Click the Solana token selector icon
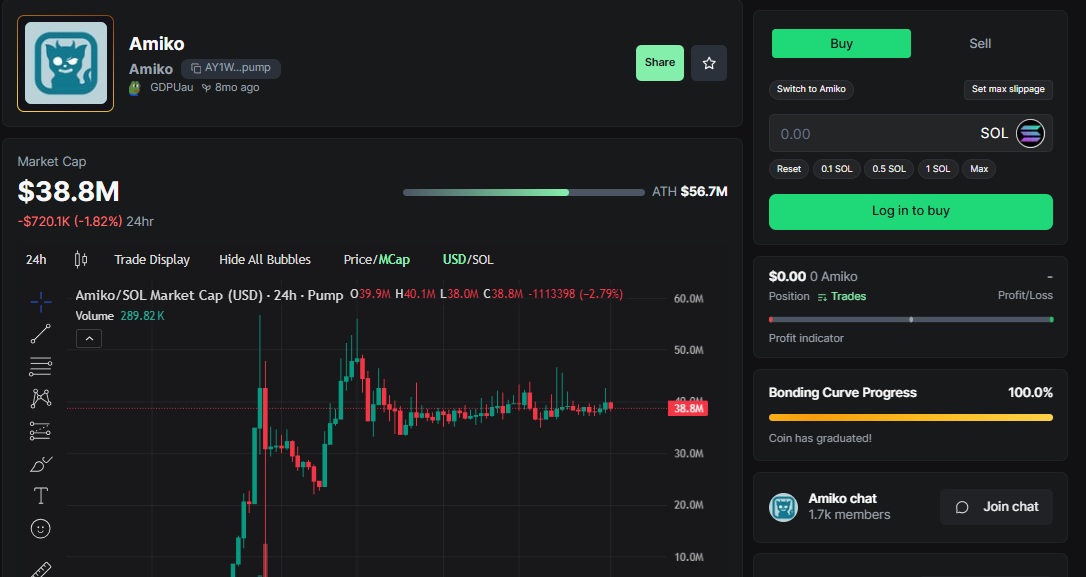 tap(1031, 133)
